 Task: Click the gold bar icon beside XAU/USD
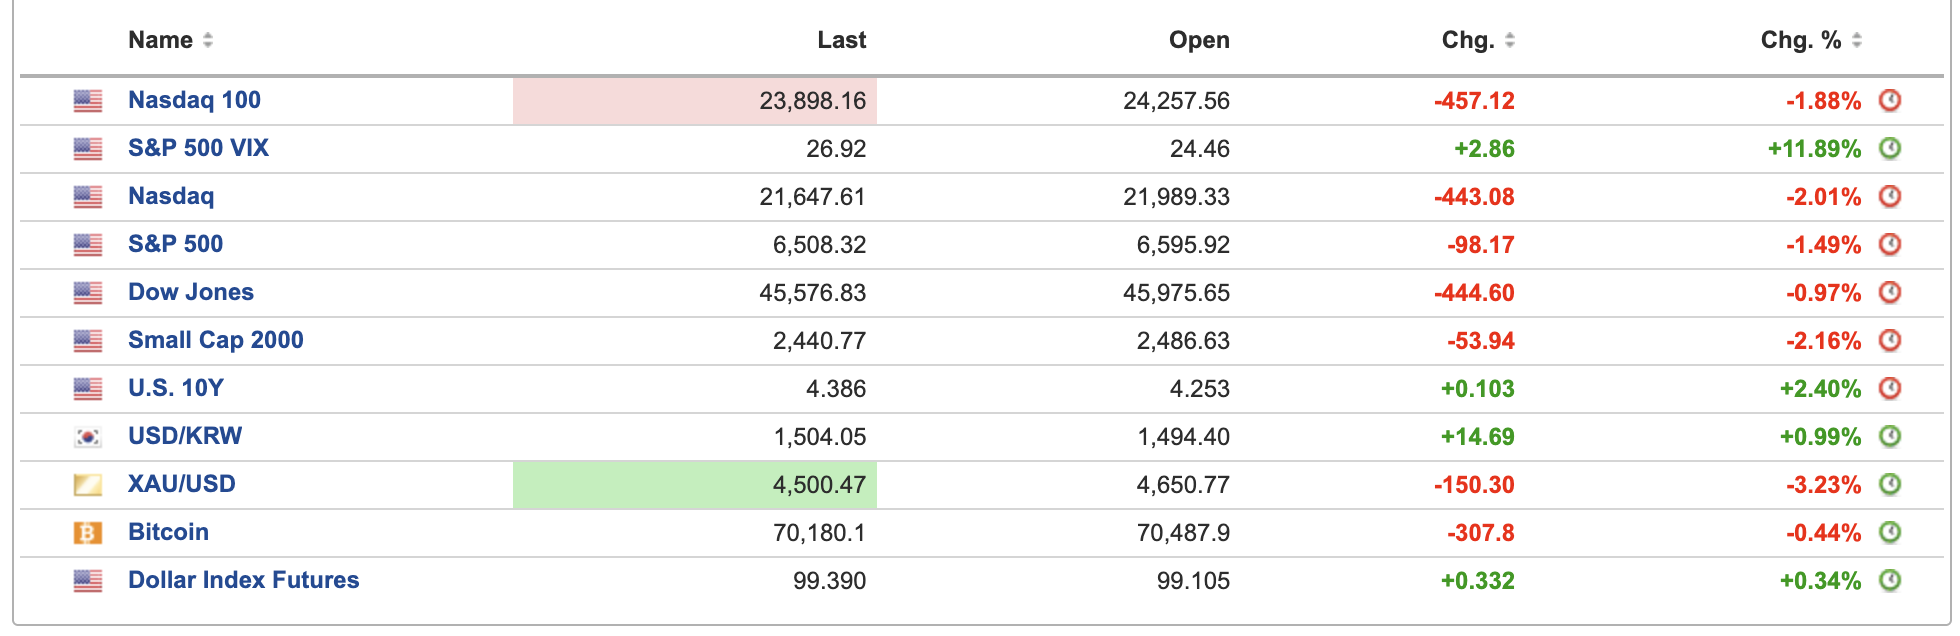(88, 485)
